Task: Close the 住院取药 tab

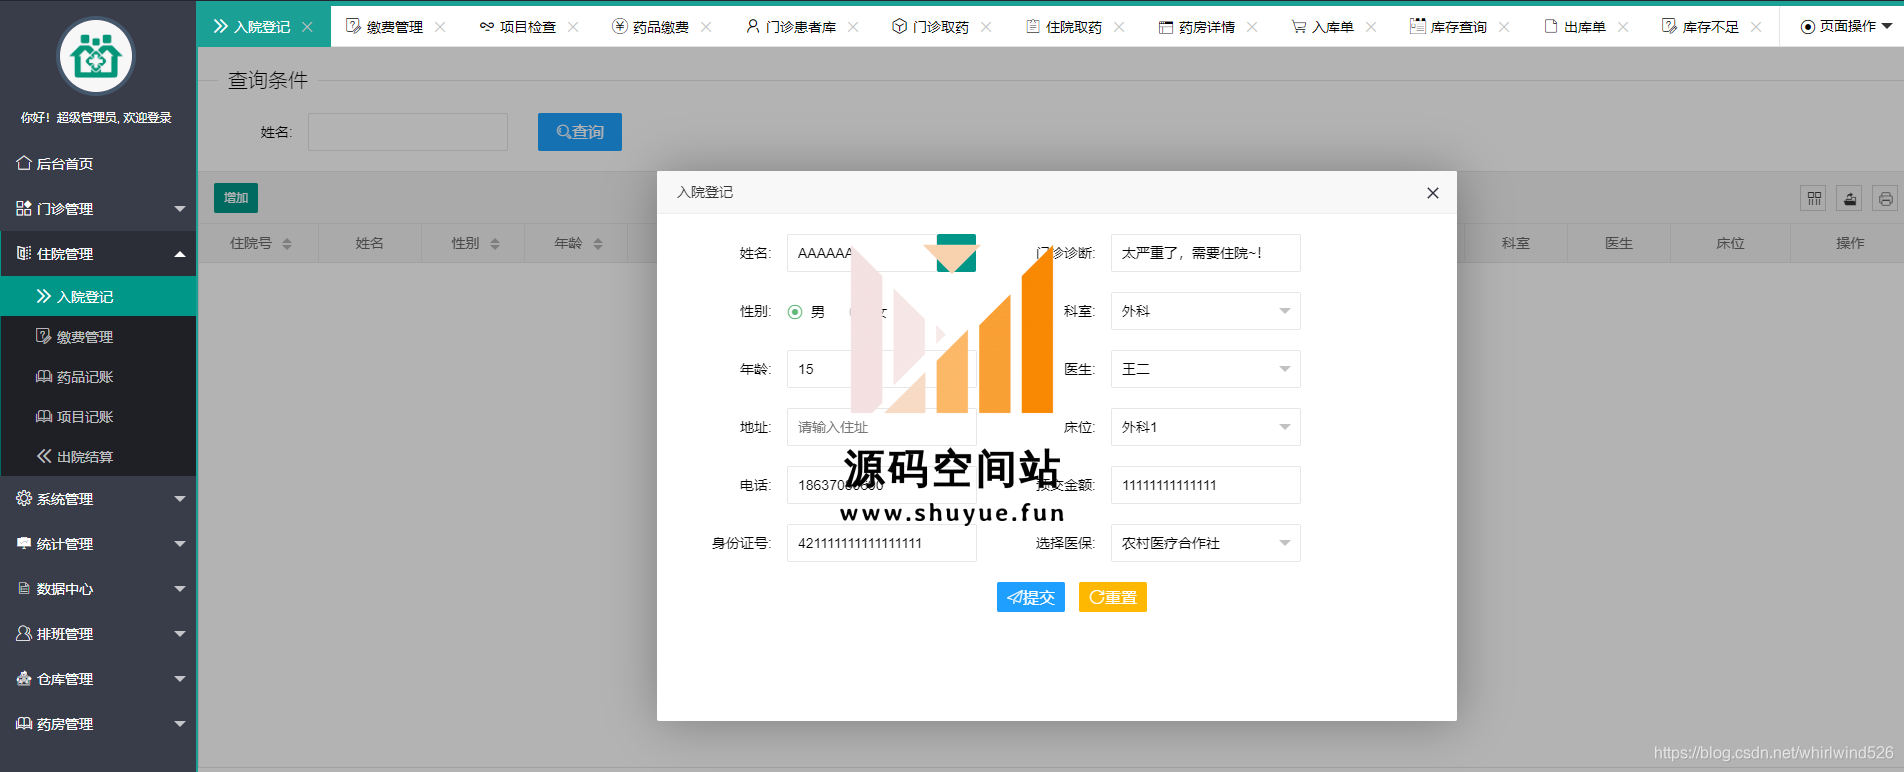Action: (x=1119, y=27)
